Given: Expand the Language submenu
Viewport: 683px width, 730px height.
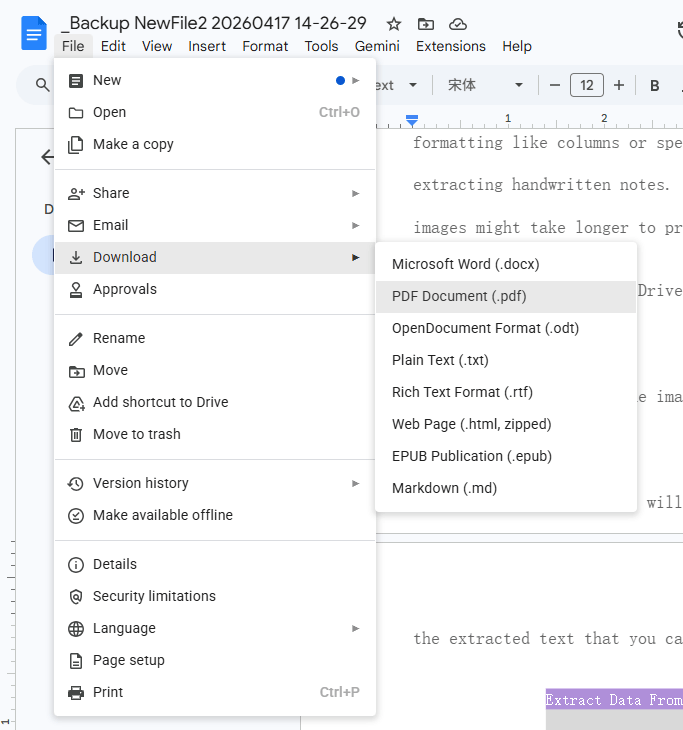Looking at the screenshot, I should pos(215,629).
